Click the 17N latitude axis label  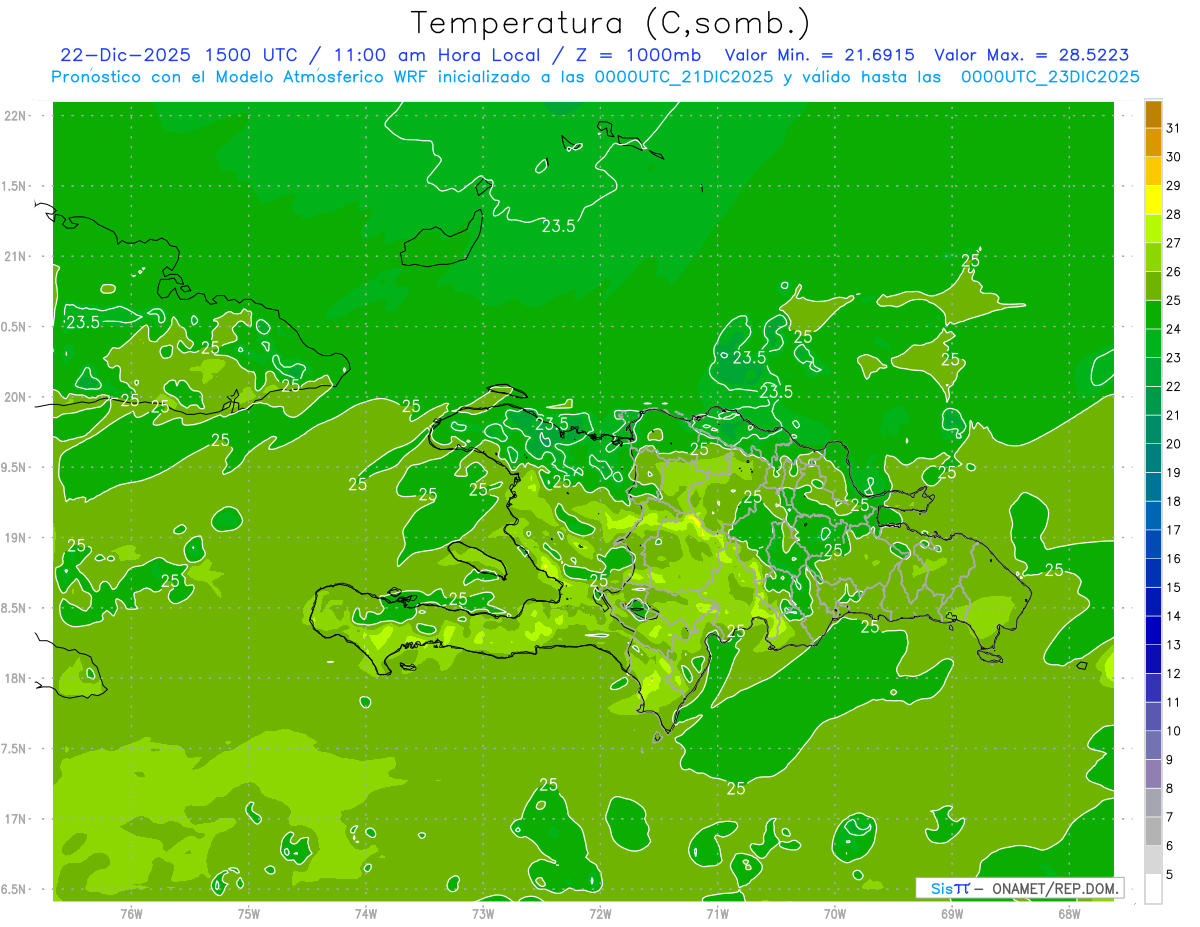coord(15,819)
